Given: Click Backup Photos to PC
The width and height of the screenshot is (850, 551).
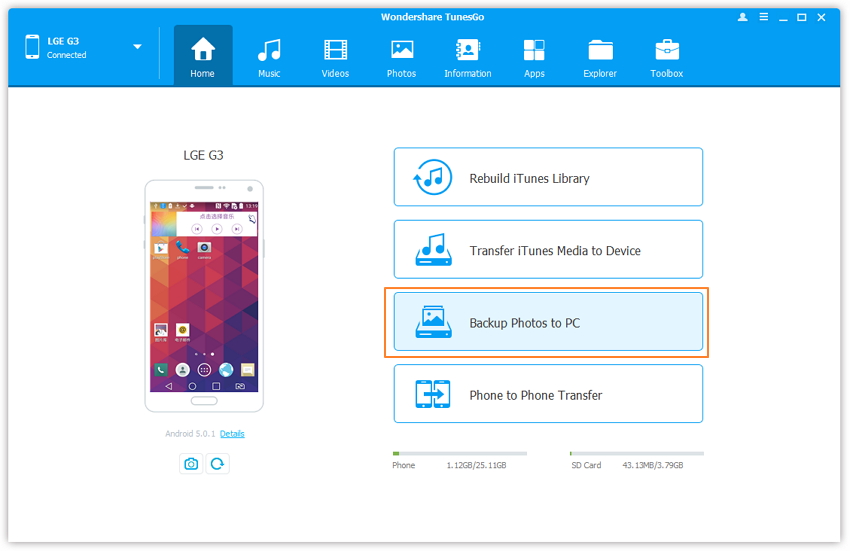Looking at the screenshot, I should pyautogui.click(x=548, y=323).
